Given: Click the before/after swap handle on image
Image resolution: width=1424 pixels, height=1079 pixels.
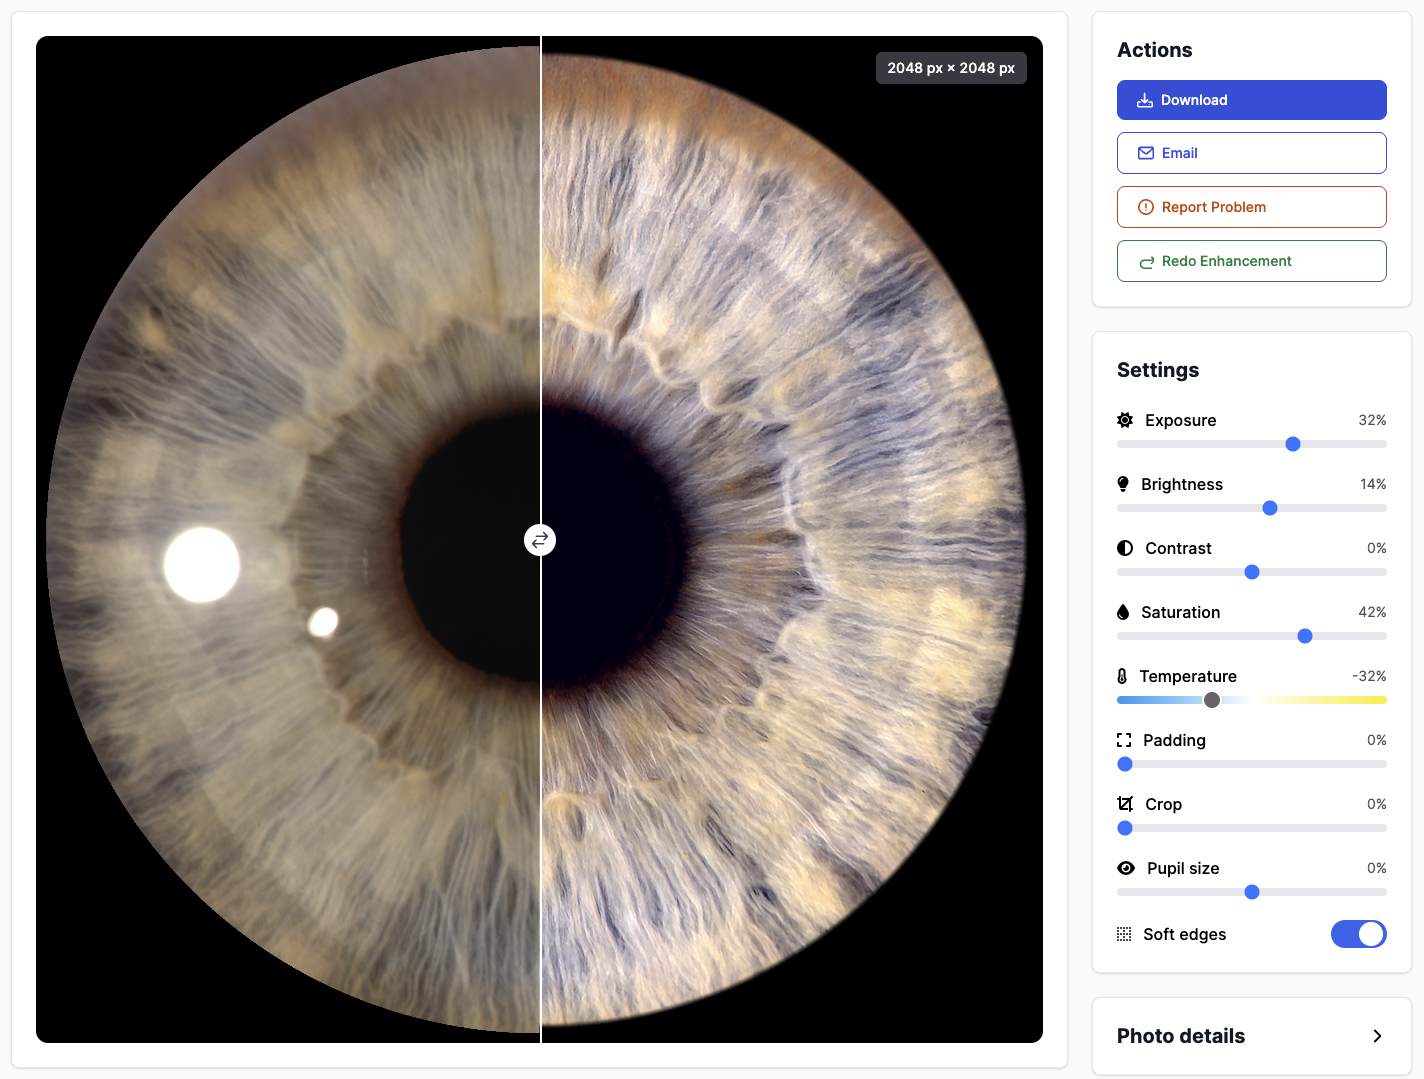Looking at the screenshot, I should (x=540, y=540).
